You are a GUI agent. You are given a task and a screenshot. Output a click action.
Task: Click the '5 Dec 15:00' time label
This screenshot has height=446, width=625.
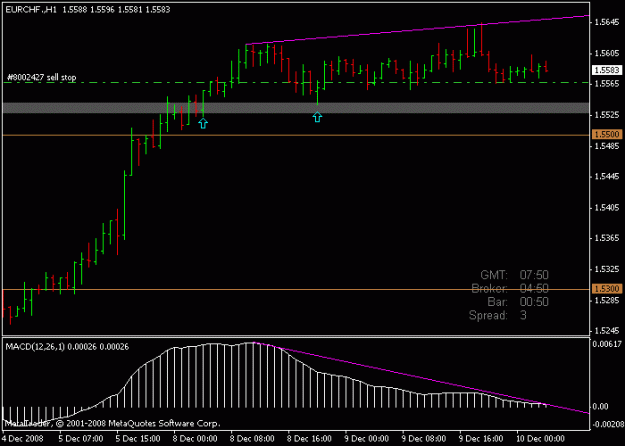click(x=138, y=439)
